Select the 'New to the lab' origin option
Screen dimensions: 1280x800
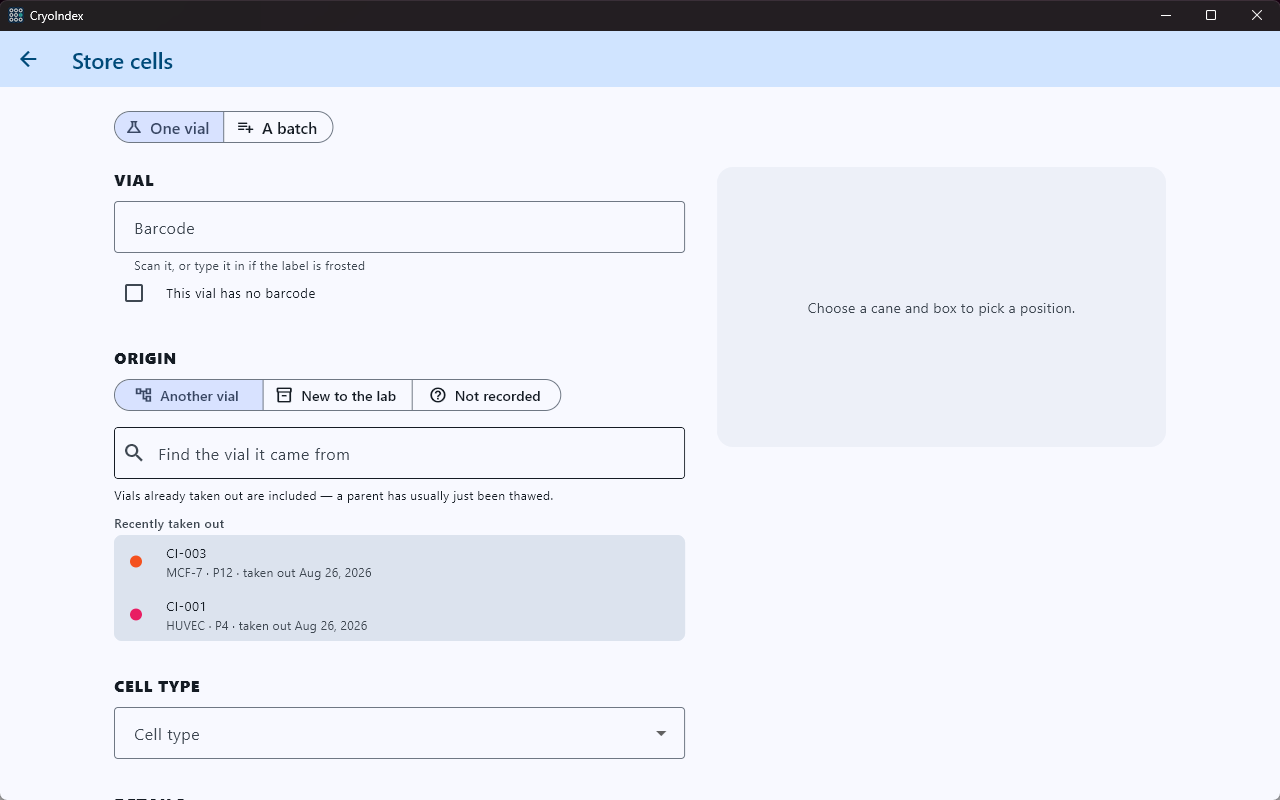(338, 395)
